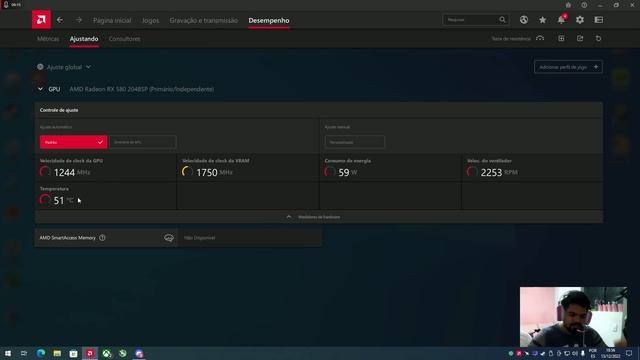The height and width of the screenshot is (360, 640).
Task: Click the AMD SmartAccess Memory label
Action: (x=67, y=238)
